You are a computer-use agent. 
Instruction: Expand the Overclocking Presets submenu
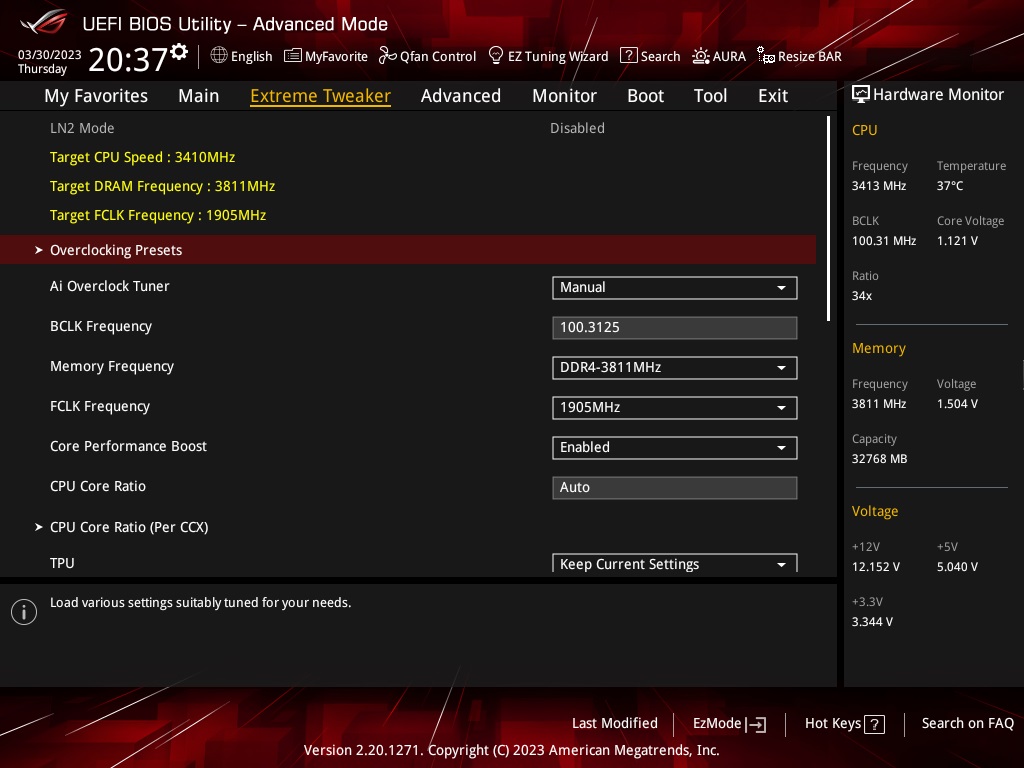(408, 250)
